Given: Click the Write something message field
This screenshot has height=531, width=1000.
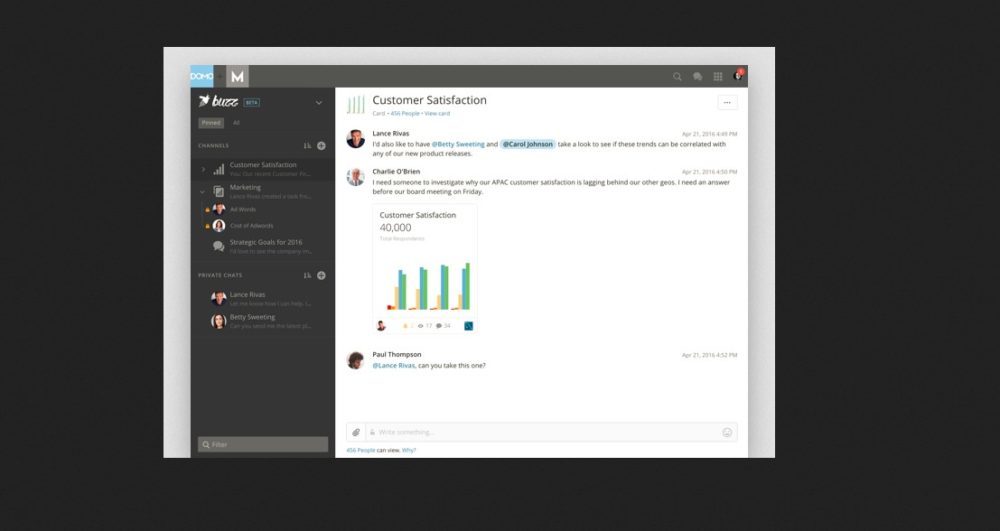Looking at the screenshot, I should (x=545, y=432).
